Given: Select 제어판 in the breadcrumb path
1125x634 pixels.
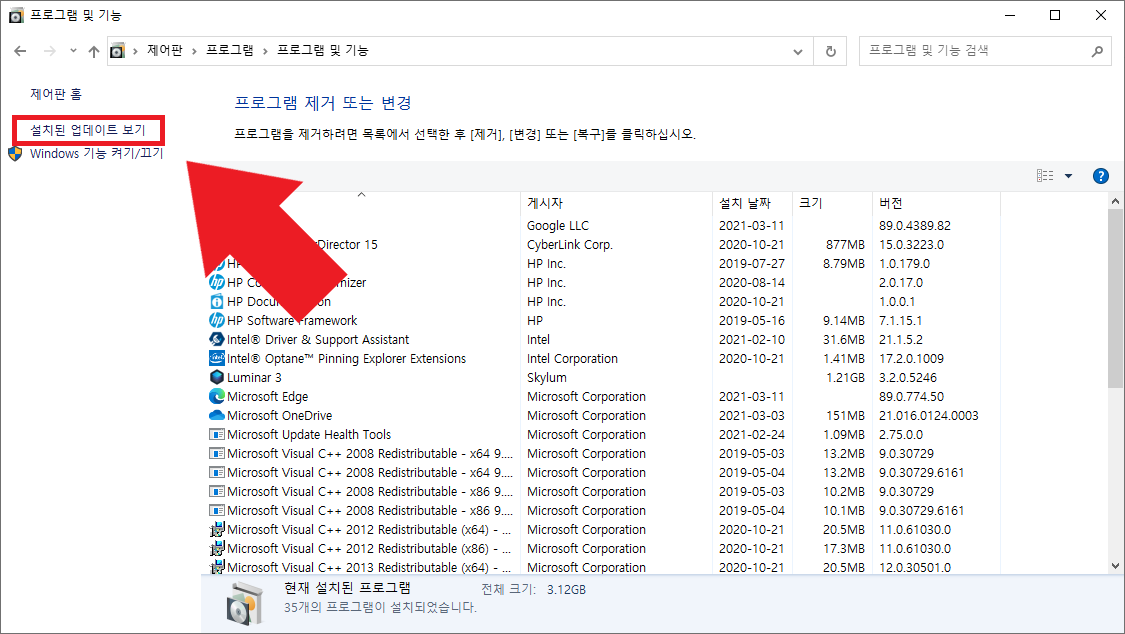Looking at the screenshot, I should click(165, 50).
